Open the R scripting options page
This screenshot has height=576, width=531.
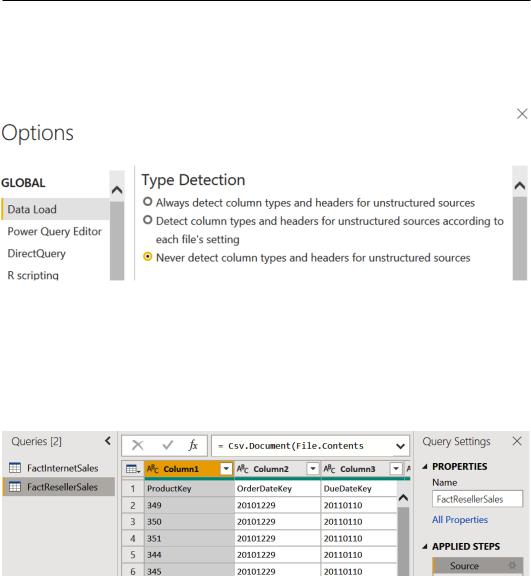(x=33, y=275)
